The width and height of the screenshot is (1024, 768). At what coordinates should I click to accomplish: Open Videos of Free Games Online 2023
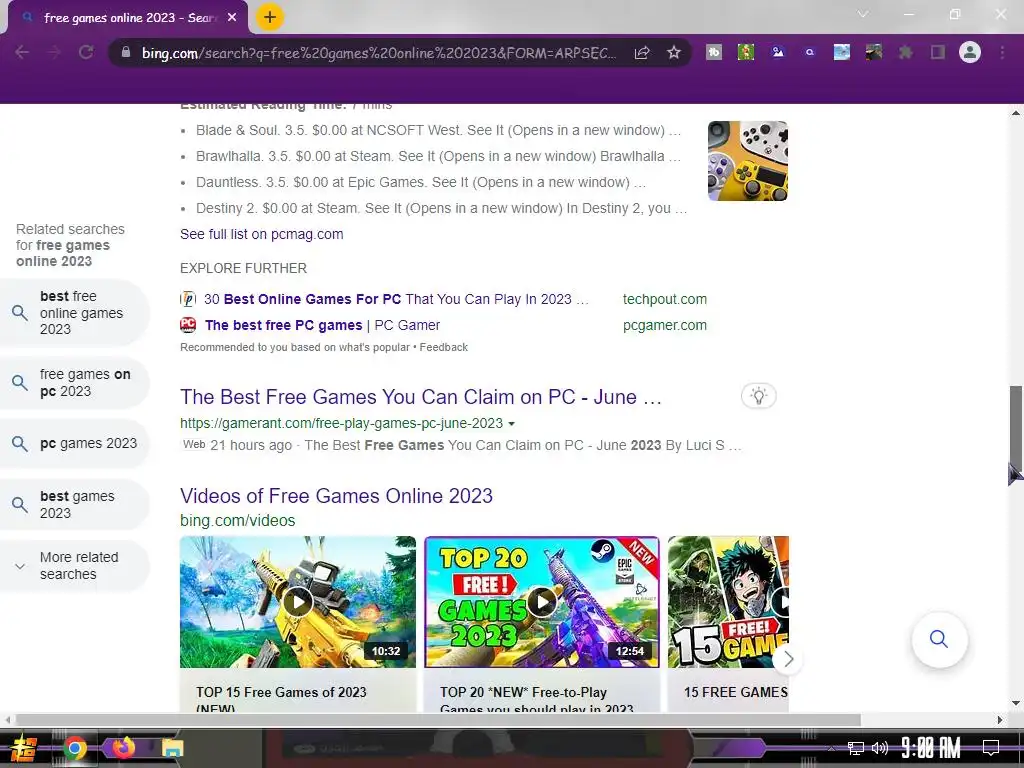pyautogui.click(x=336, y=496)
